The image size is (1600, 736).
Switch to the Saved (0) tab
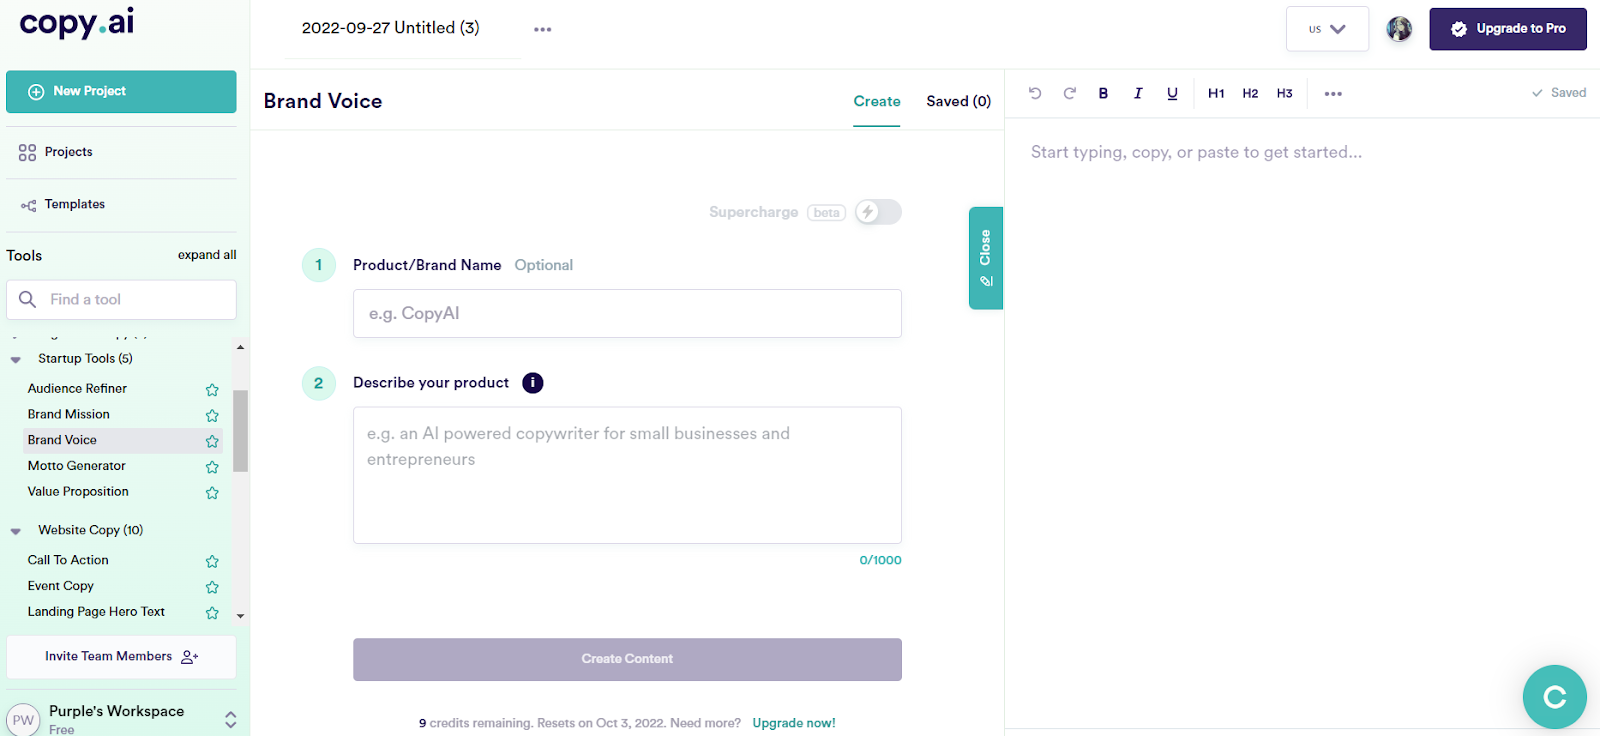(958, 101)
